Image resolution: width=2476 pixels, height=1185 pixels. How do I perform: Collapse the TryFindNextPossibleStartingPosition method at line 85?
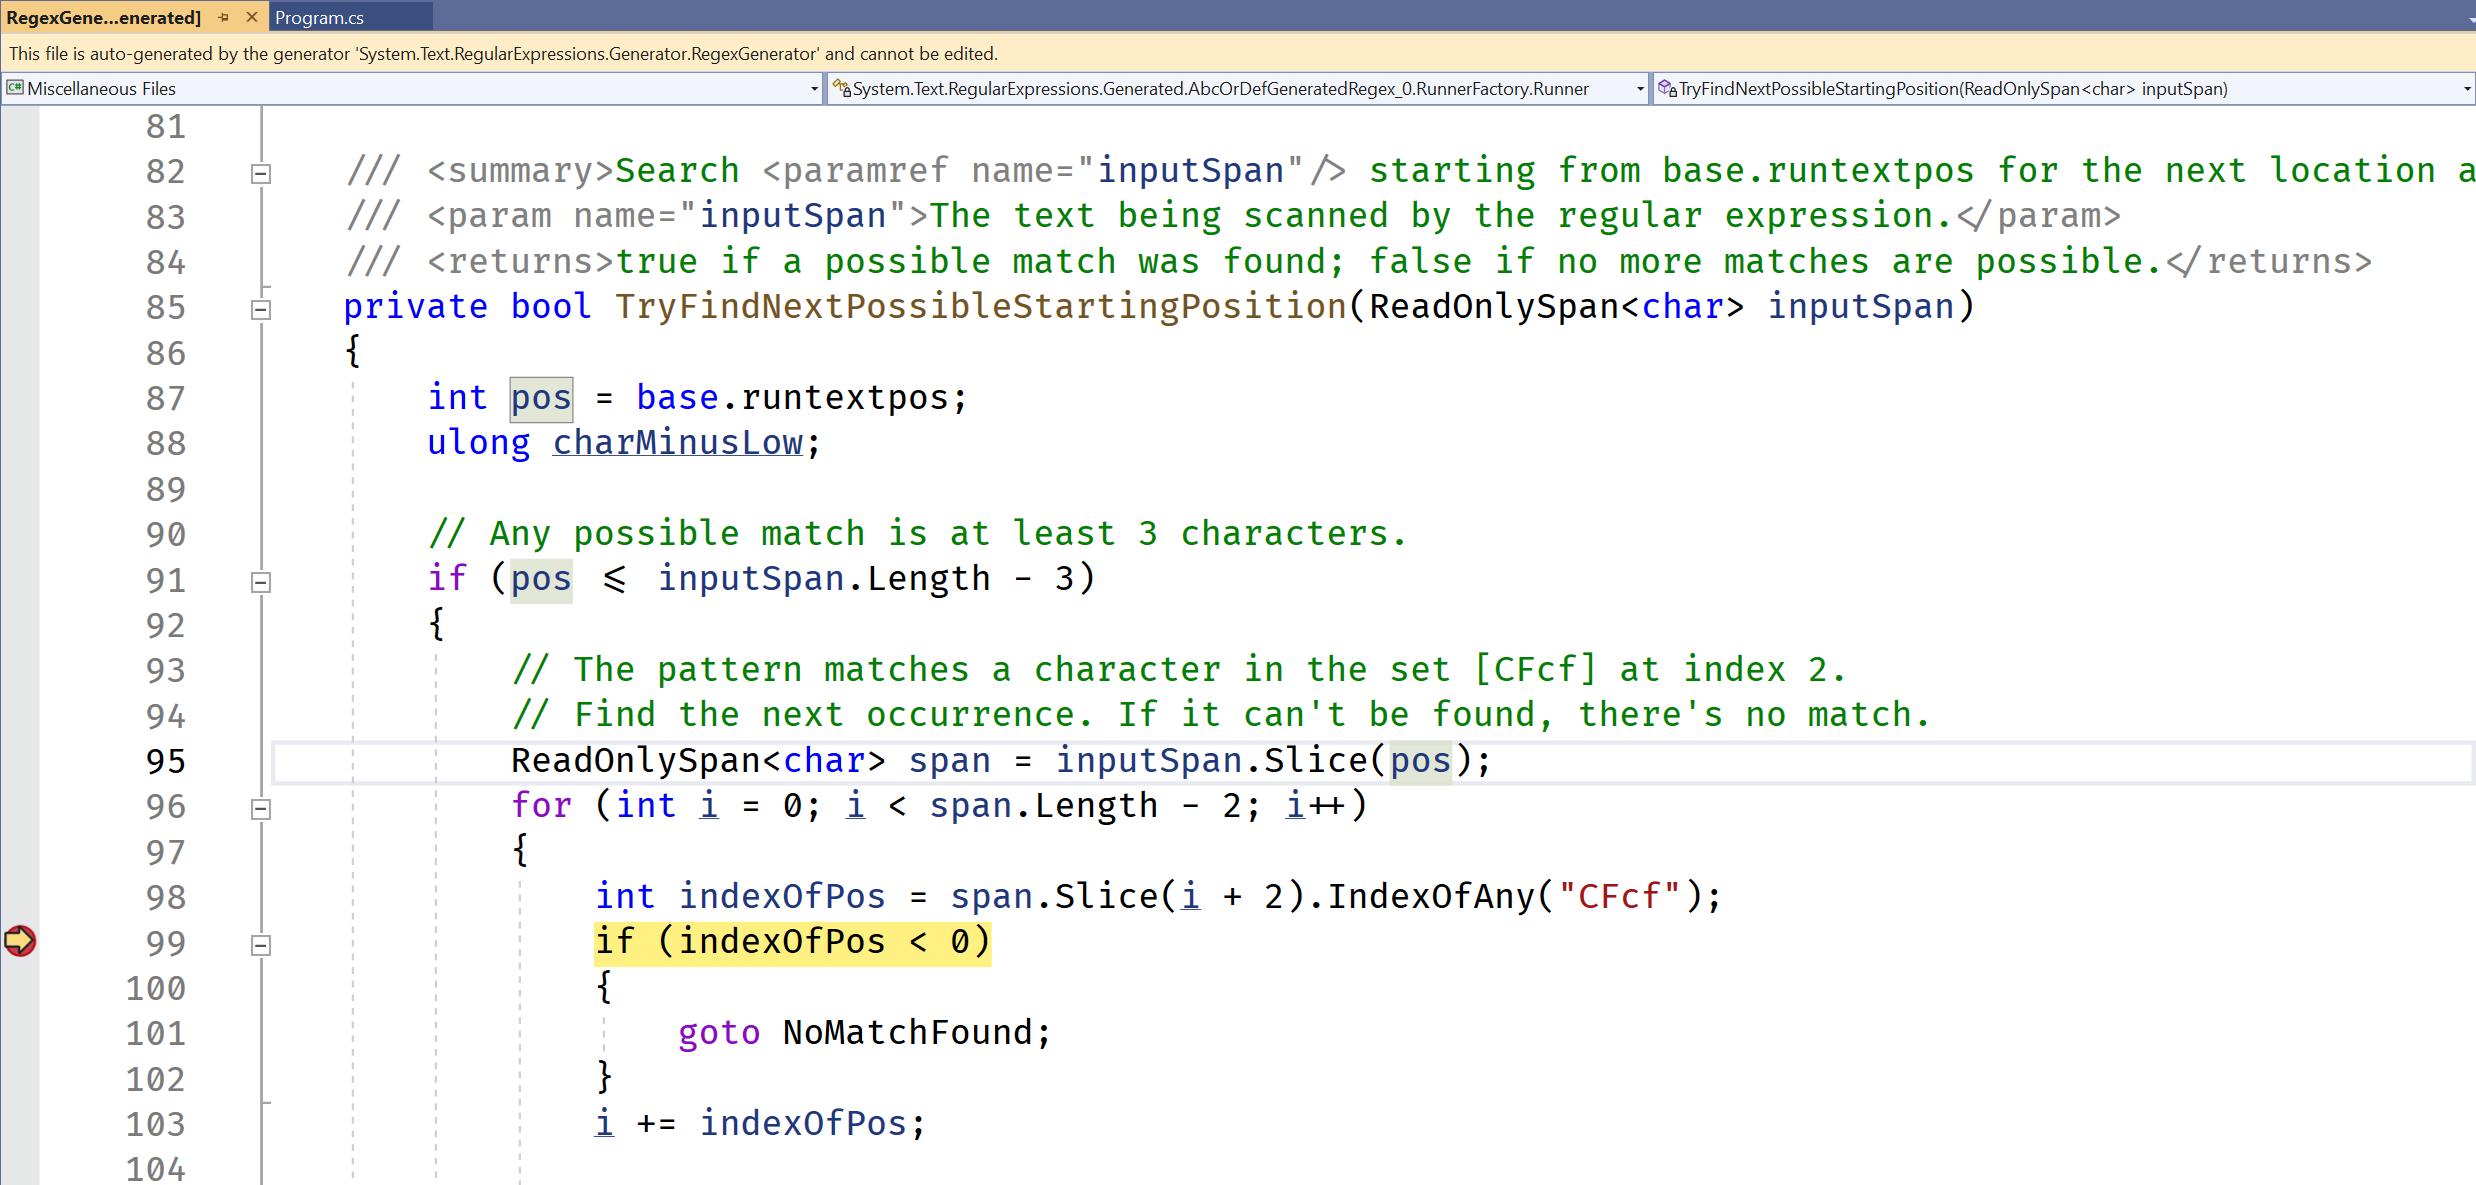pos(260,309)
